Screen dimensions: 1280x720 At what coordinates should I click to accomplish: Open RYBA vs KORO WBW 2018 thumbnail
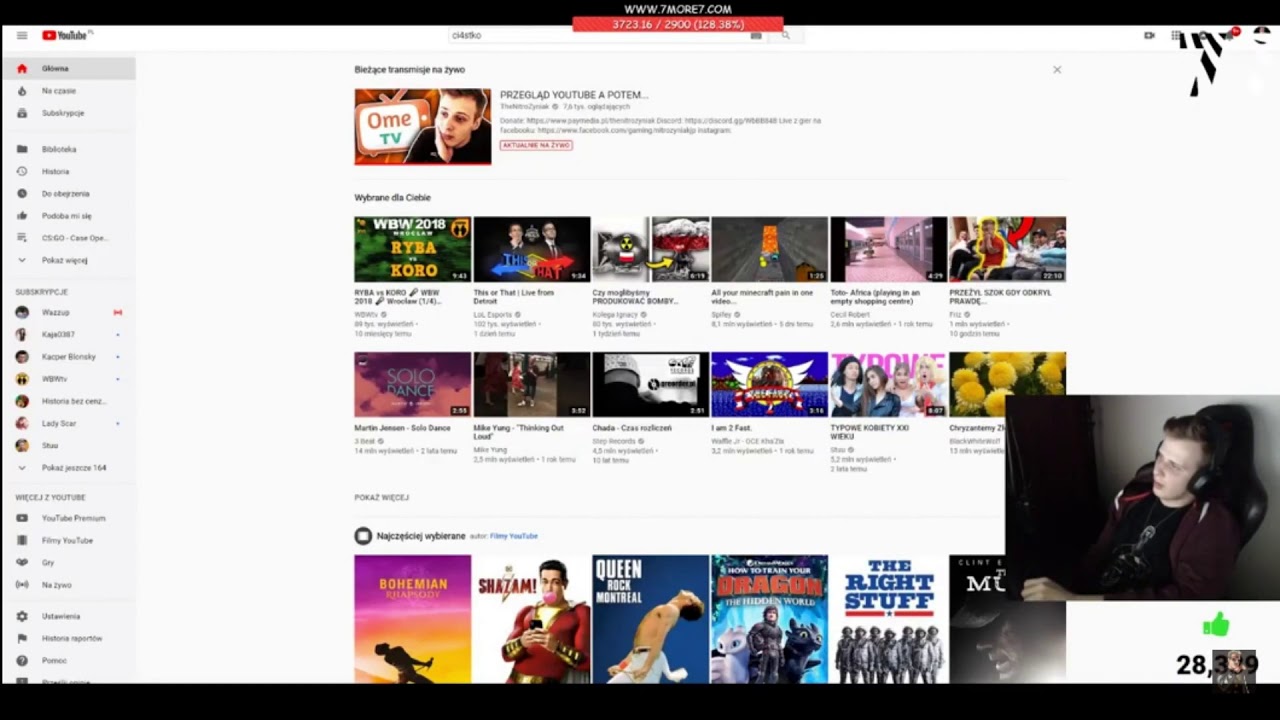tap(412, 249)
